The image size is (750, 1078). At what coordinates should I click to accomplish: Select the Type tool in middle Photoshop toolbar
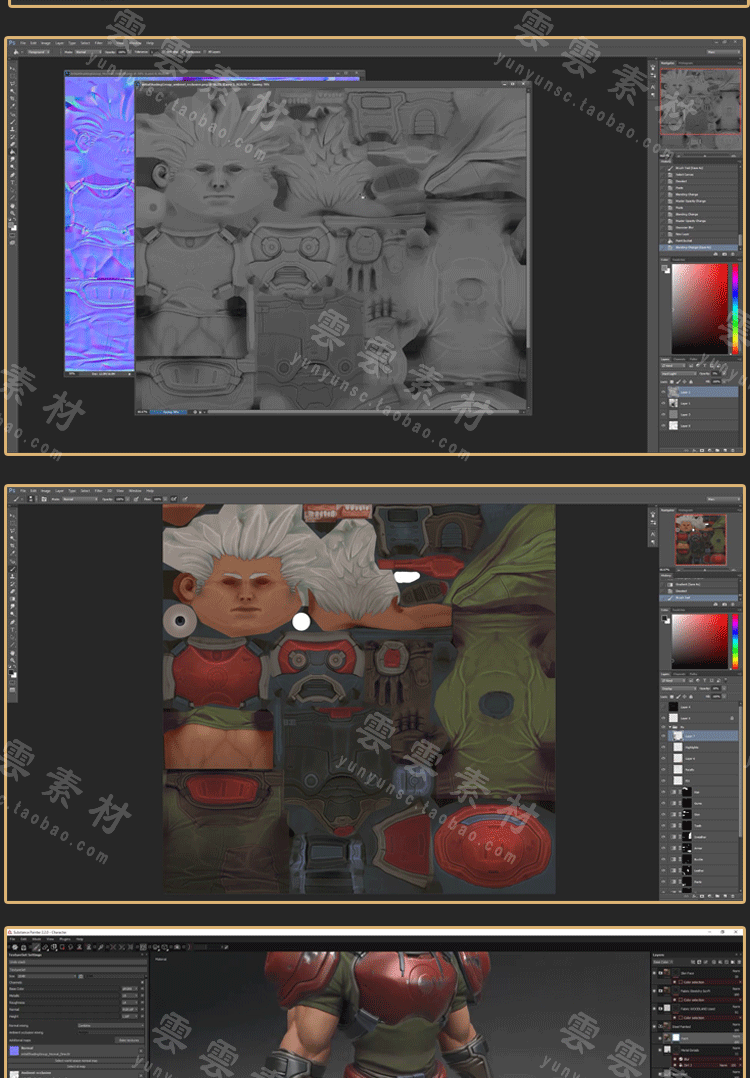12,630
